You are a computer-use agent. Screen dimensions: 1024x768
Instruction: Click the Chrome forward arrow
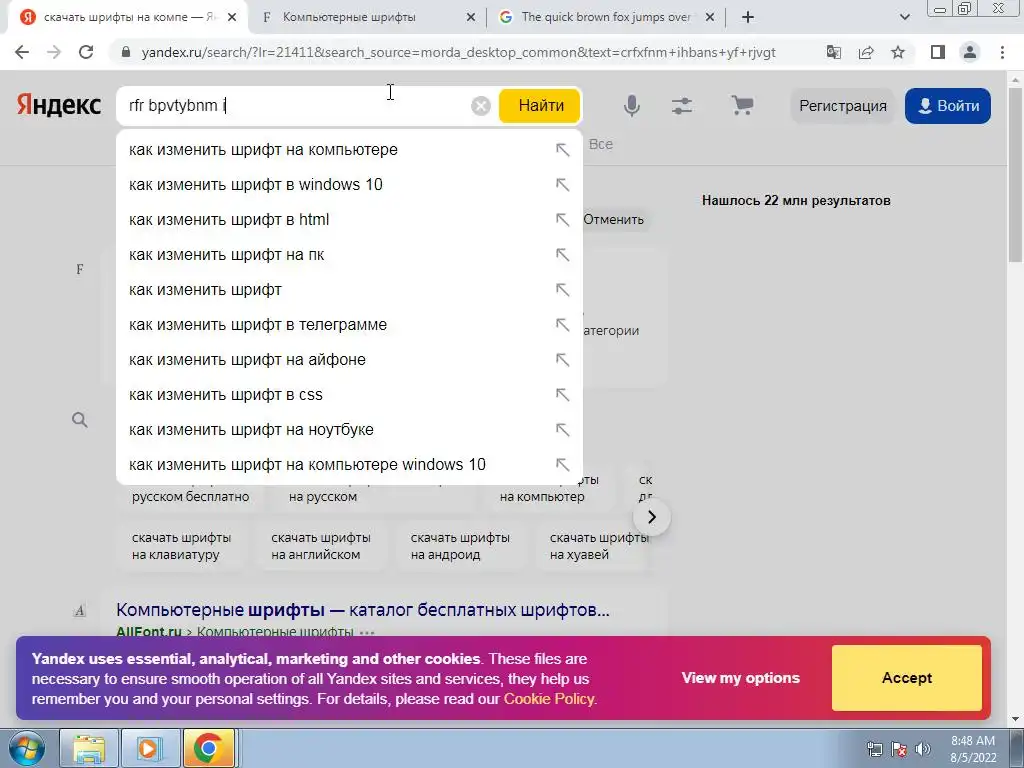[54, 52]
